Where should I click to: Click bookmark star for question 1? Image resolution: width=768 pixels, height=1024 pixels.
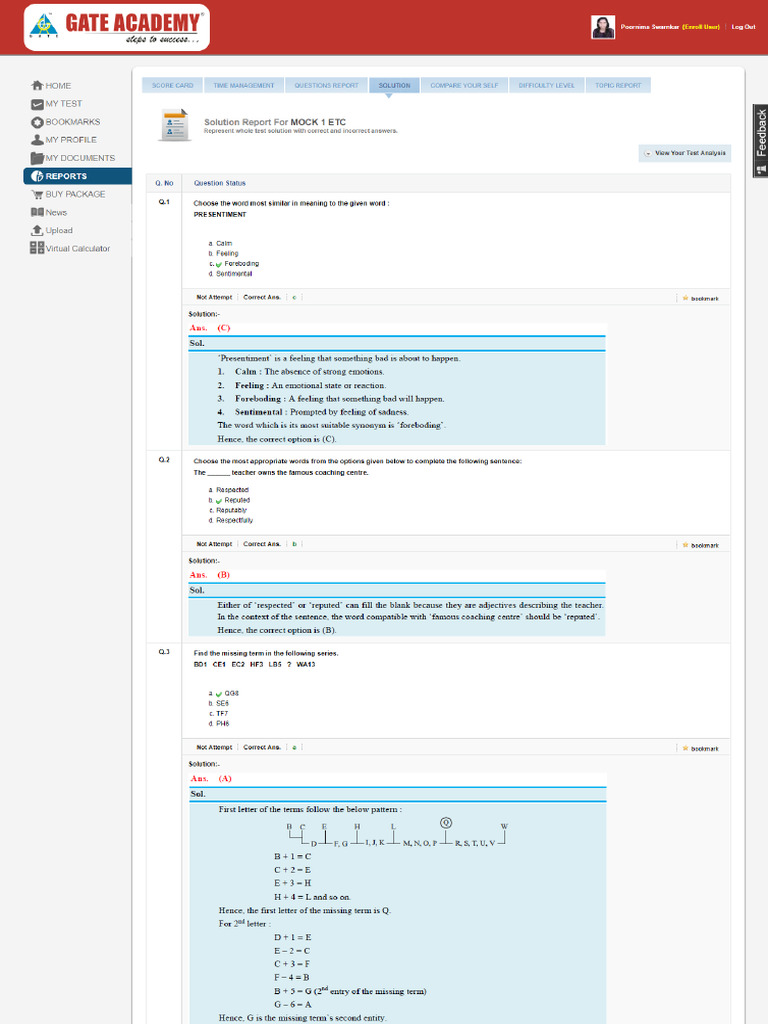tap(685, 298)
